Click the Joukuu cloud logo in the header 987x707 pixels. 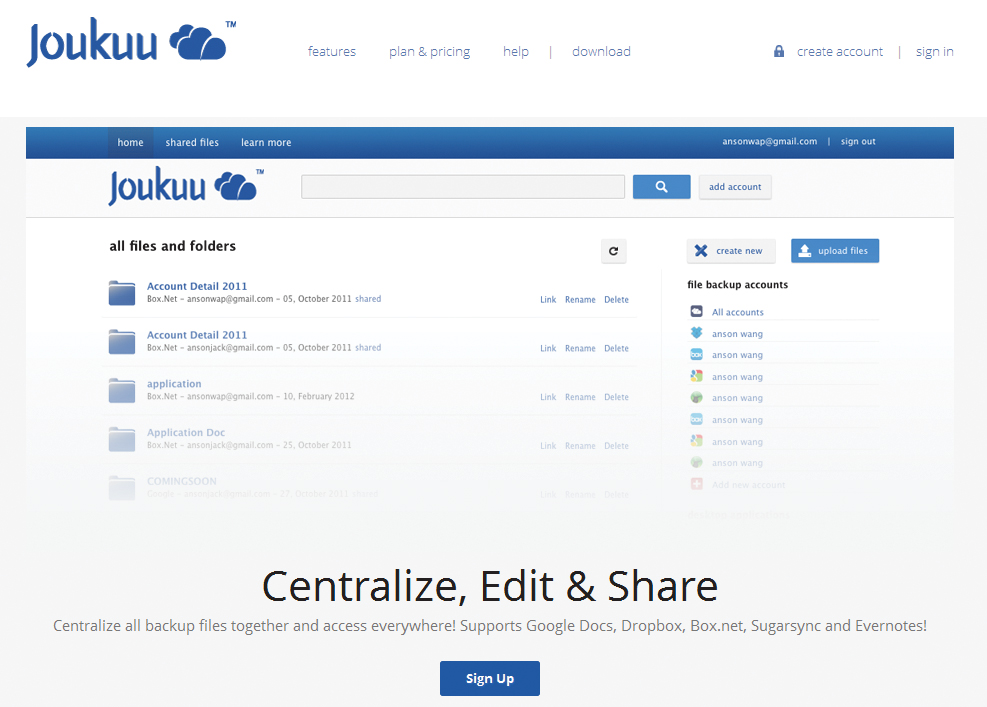tap(131, 44)
